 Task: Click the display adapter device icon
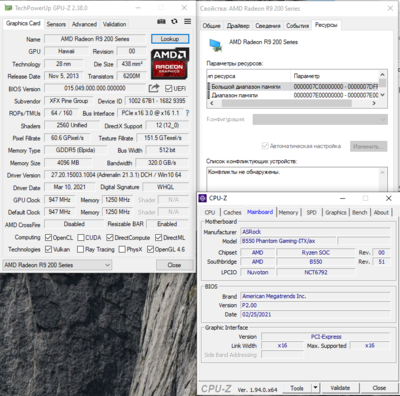[x=216, y=45]
